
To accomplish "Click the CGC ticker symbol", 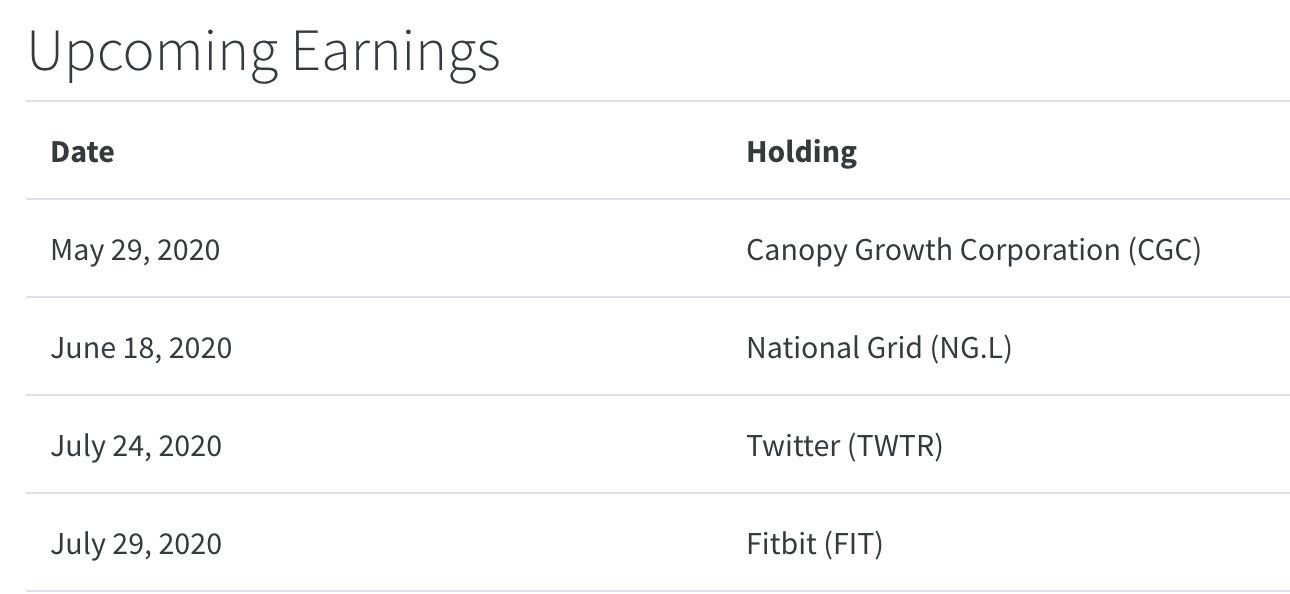I will coord(1164,249).
